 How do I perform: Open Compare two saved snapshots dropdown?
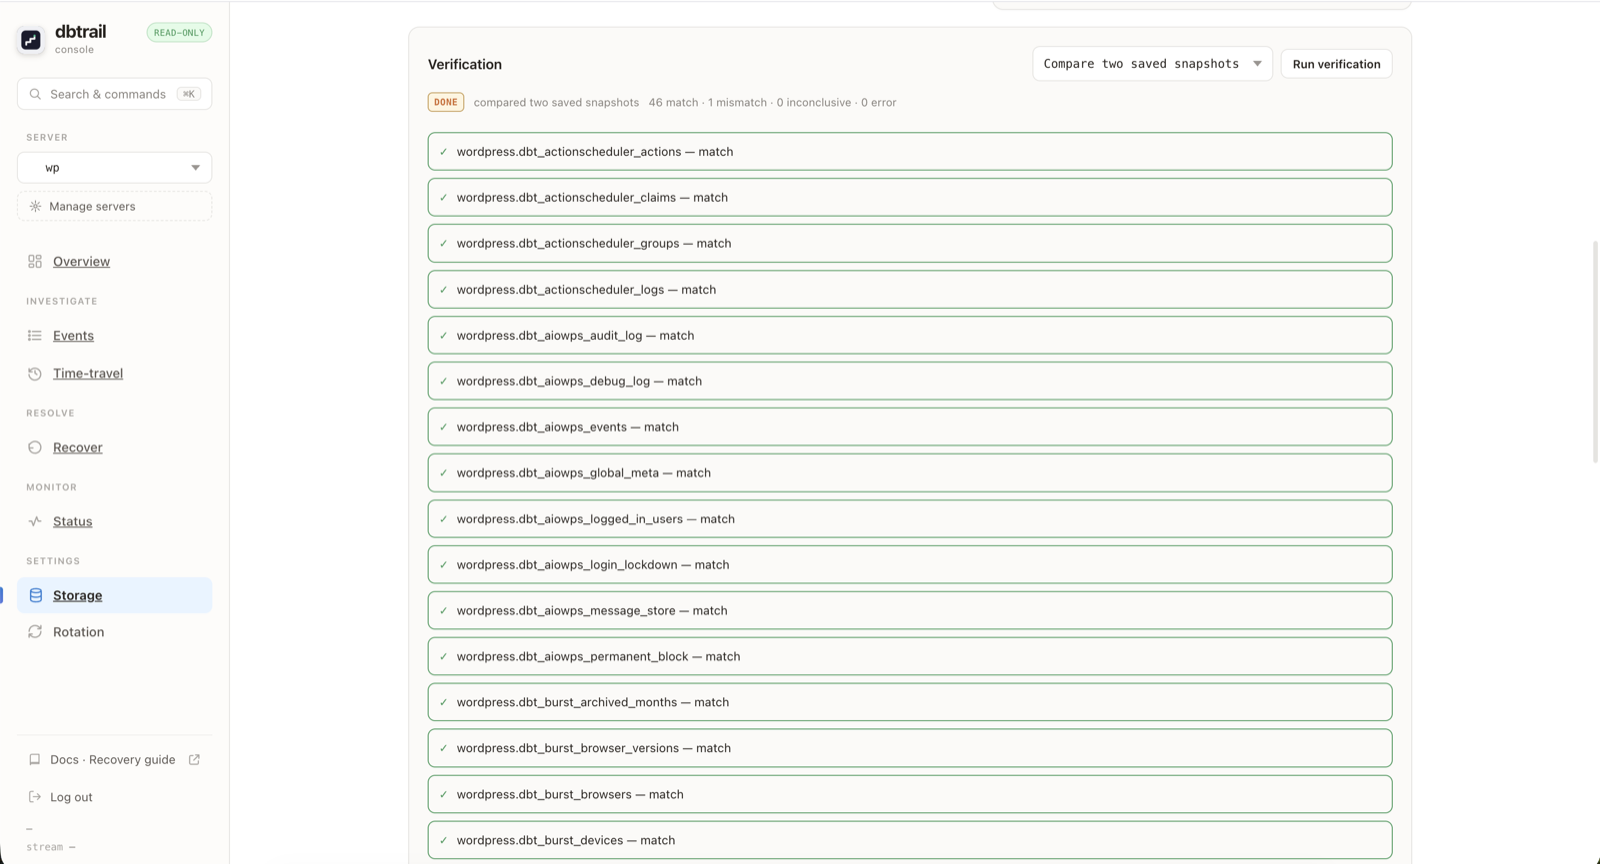1152,64
